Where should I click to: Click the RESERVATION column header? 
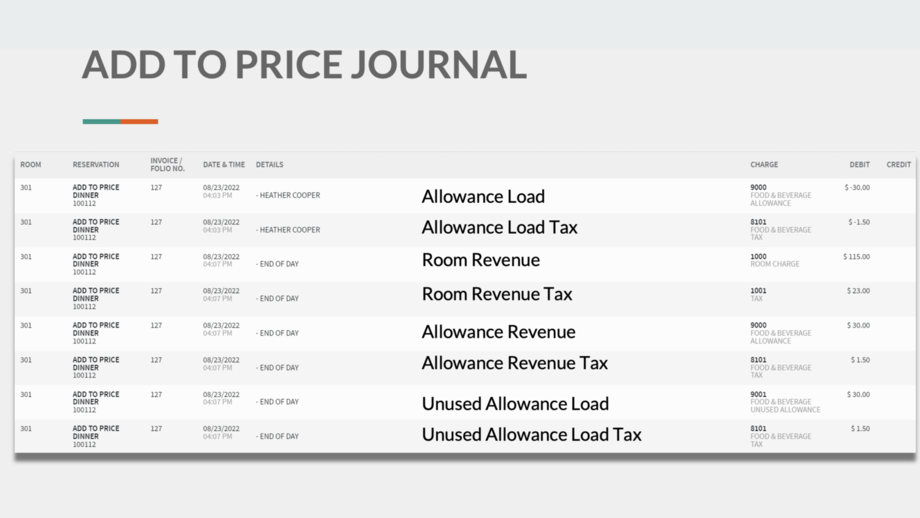96,165
